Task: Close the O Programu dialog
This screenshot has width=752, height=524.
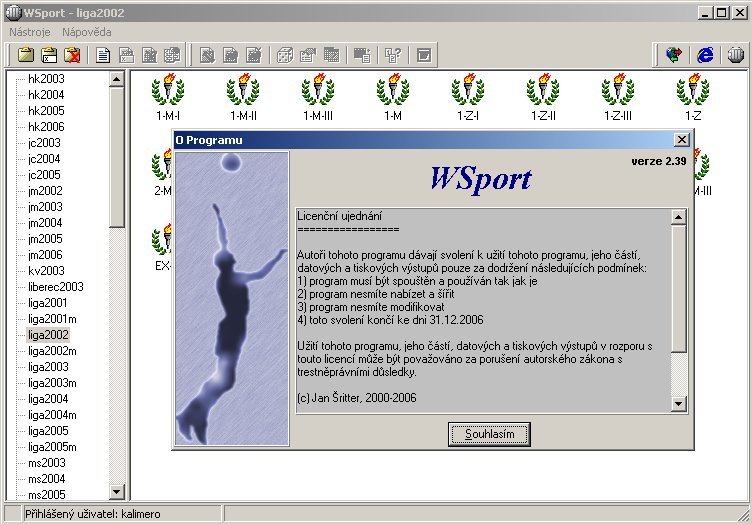Action: (x=682, y=140)
